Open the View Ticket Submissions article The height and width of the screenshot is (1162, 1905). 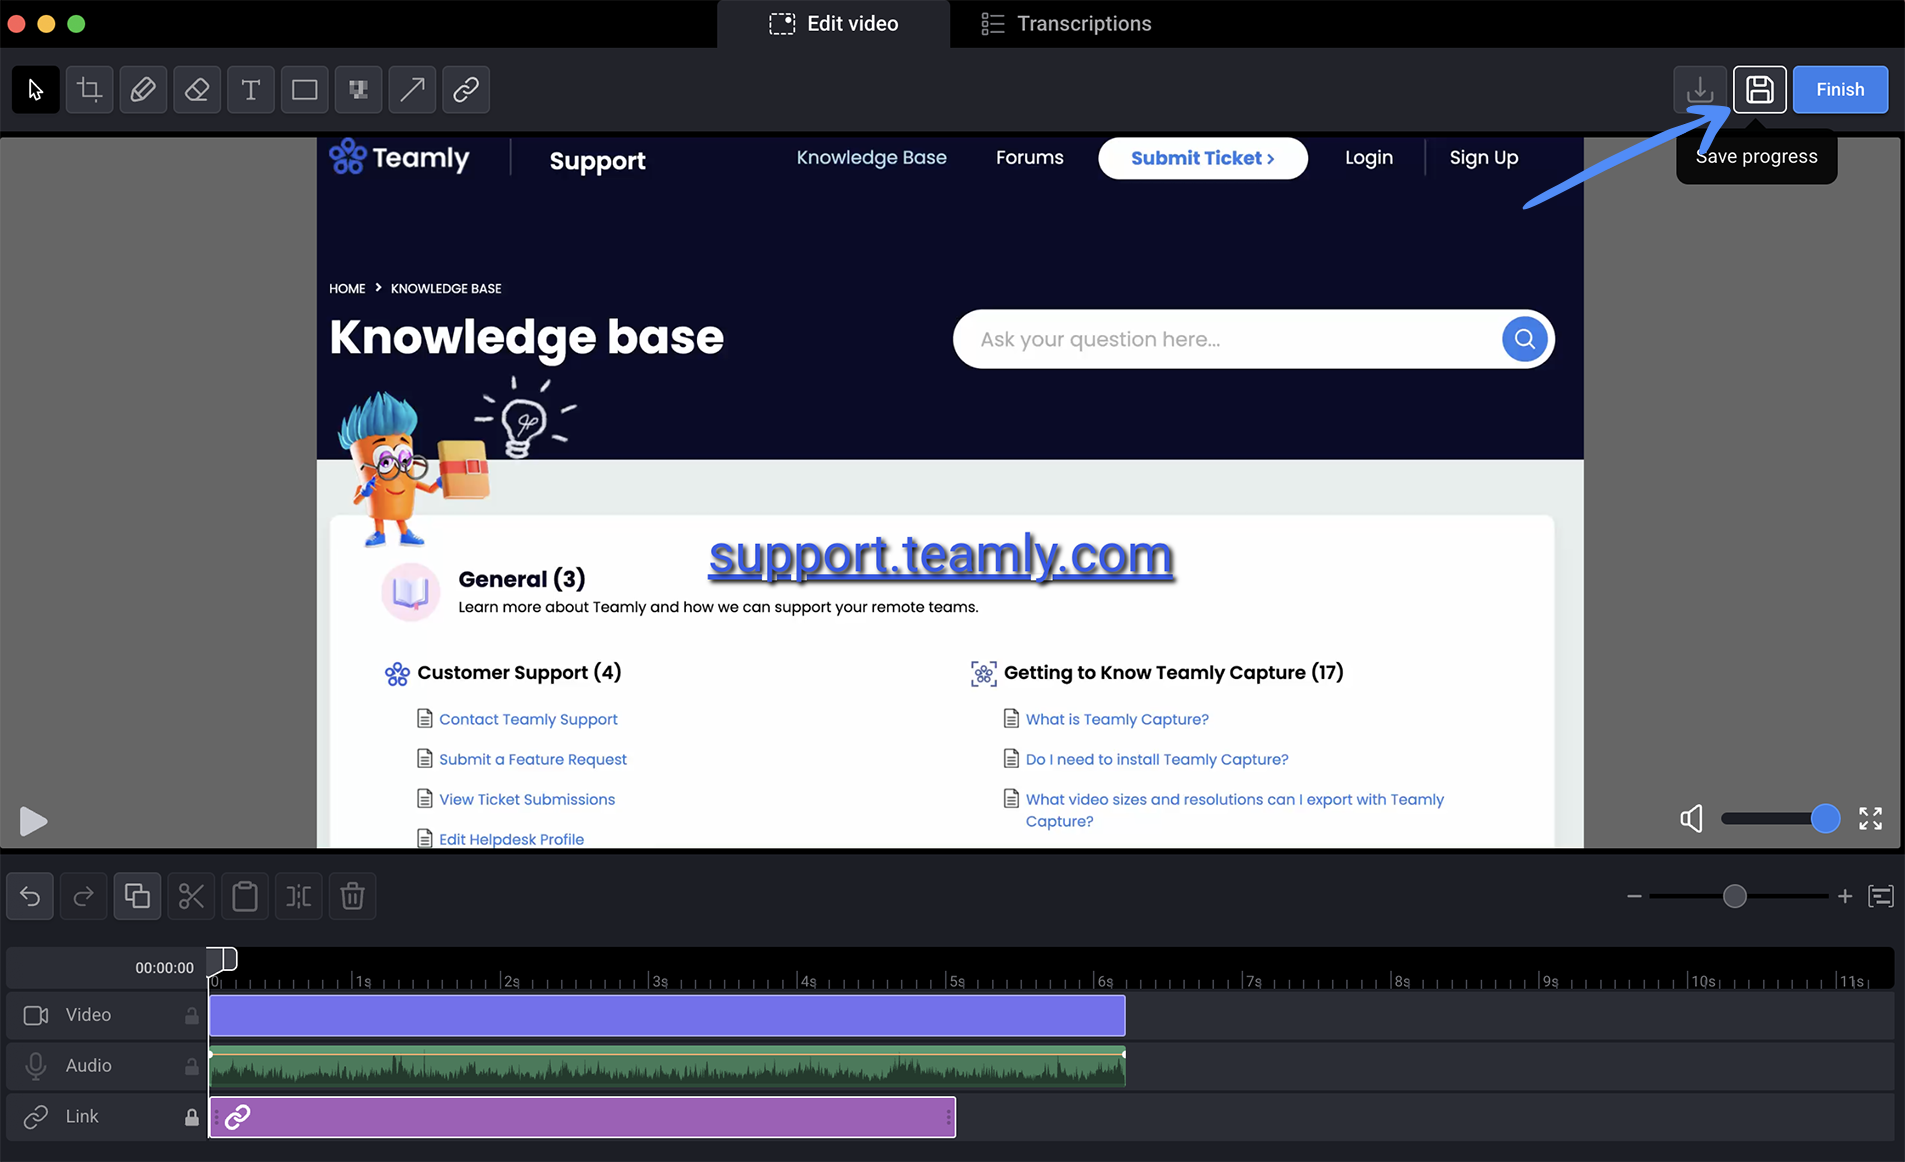coord(527,800)
